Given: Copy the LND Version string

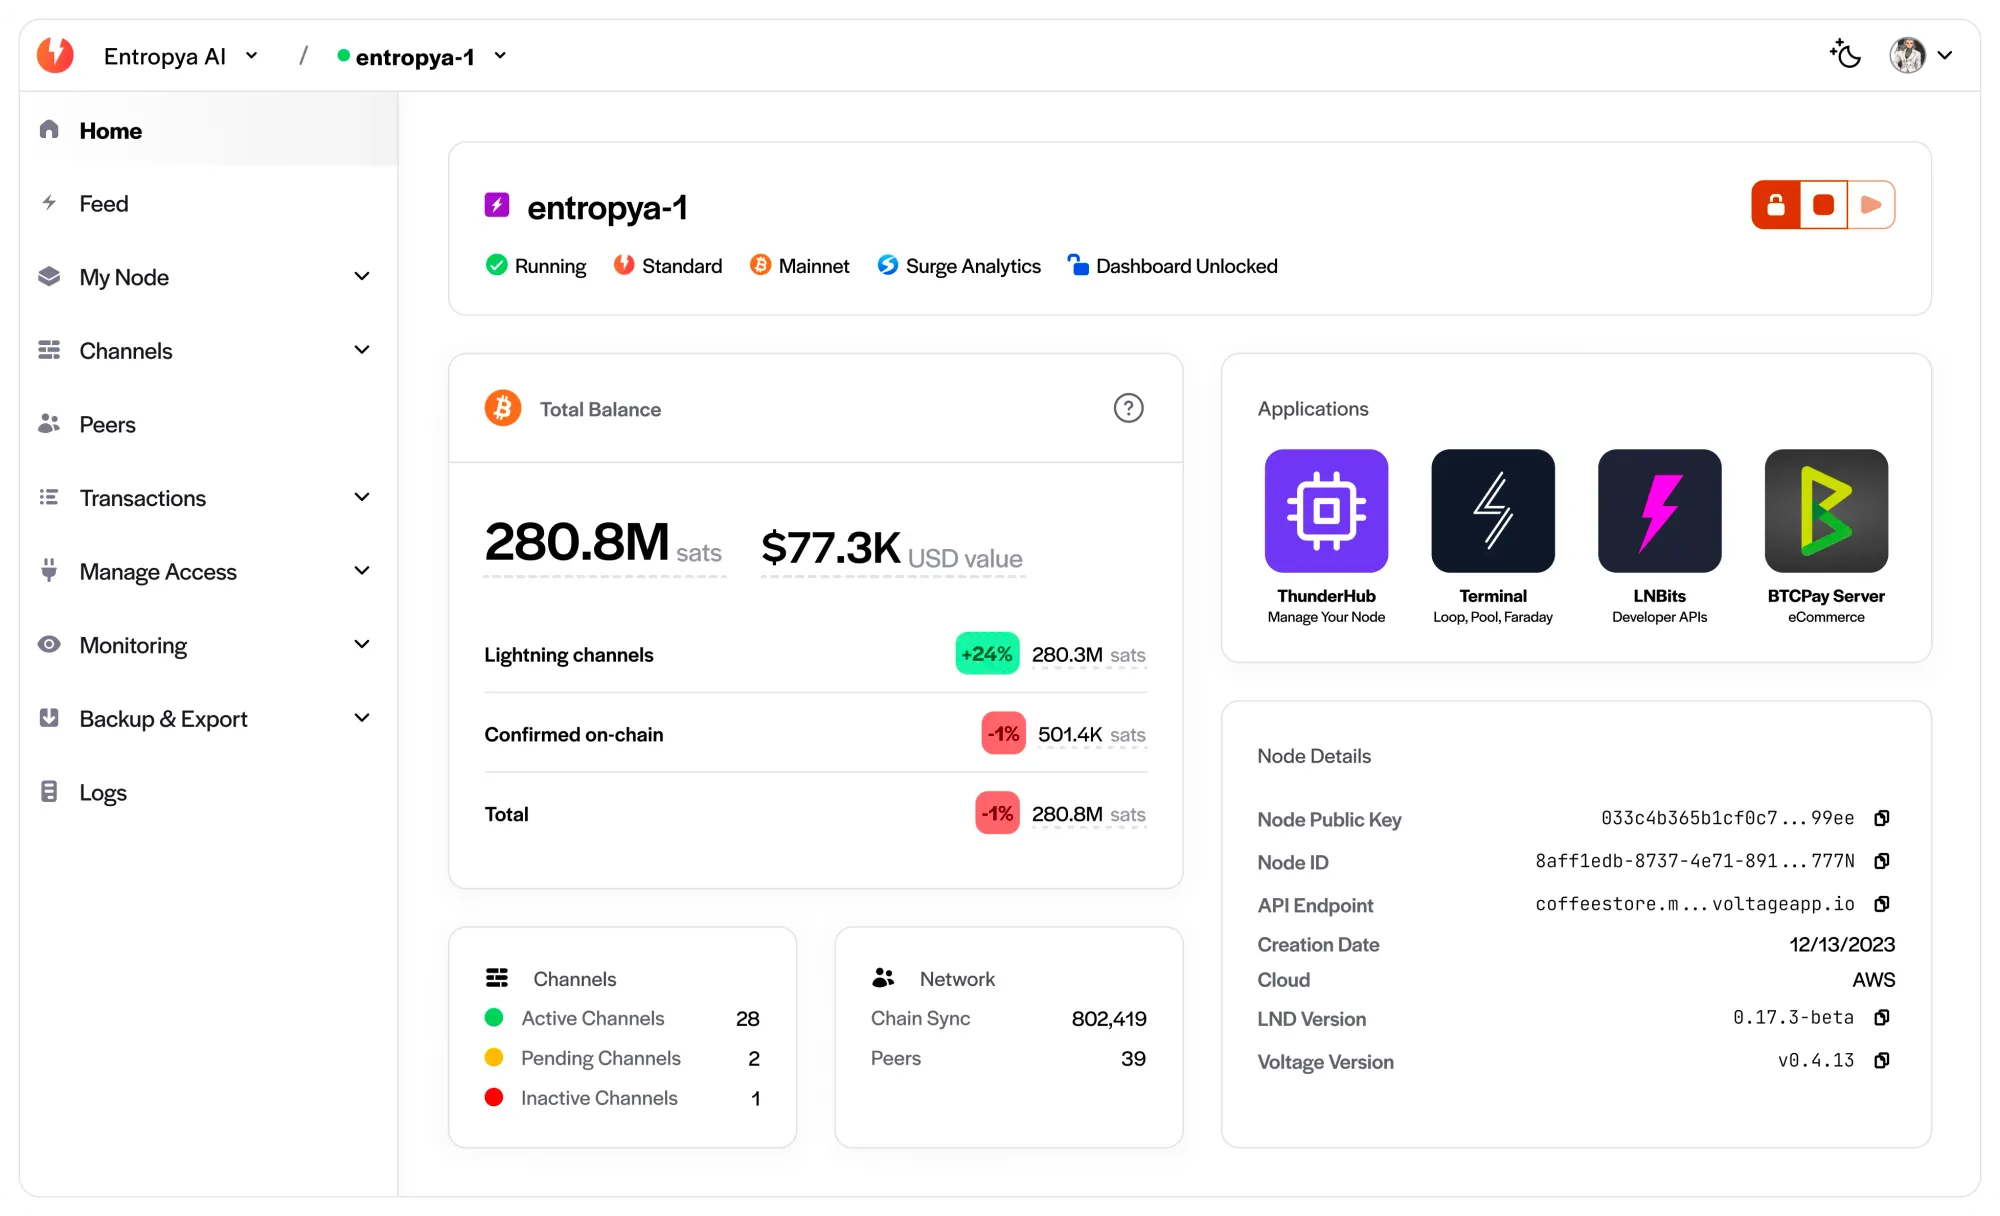Looking at the screenshot, I should (x=1881, y=1017).
